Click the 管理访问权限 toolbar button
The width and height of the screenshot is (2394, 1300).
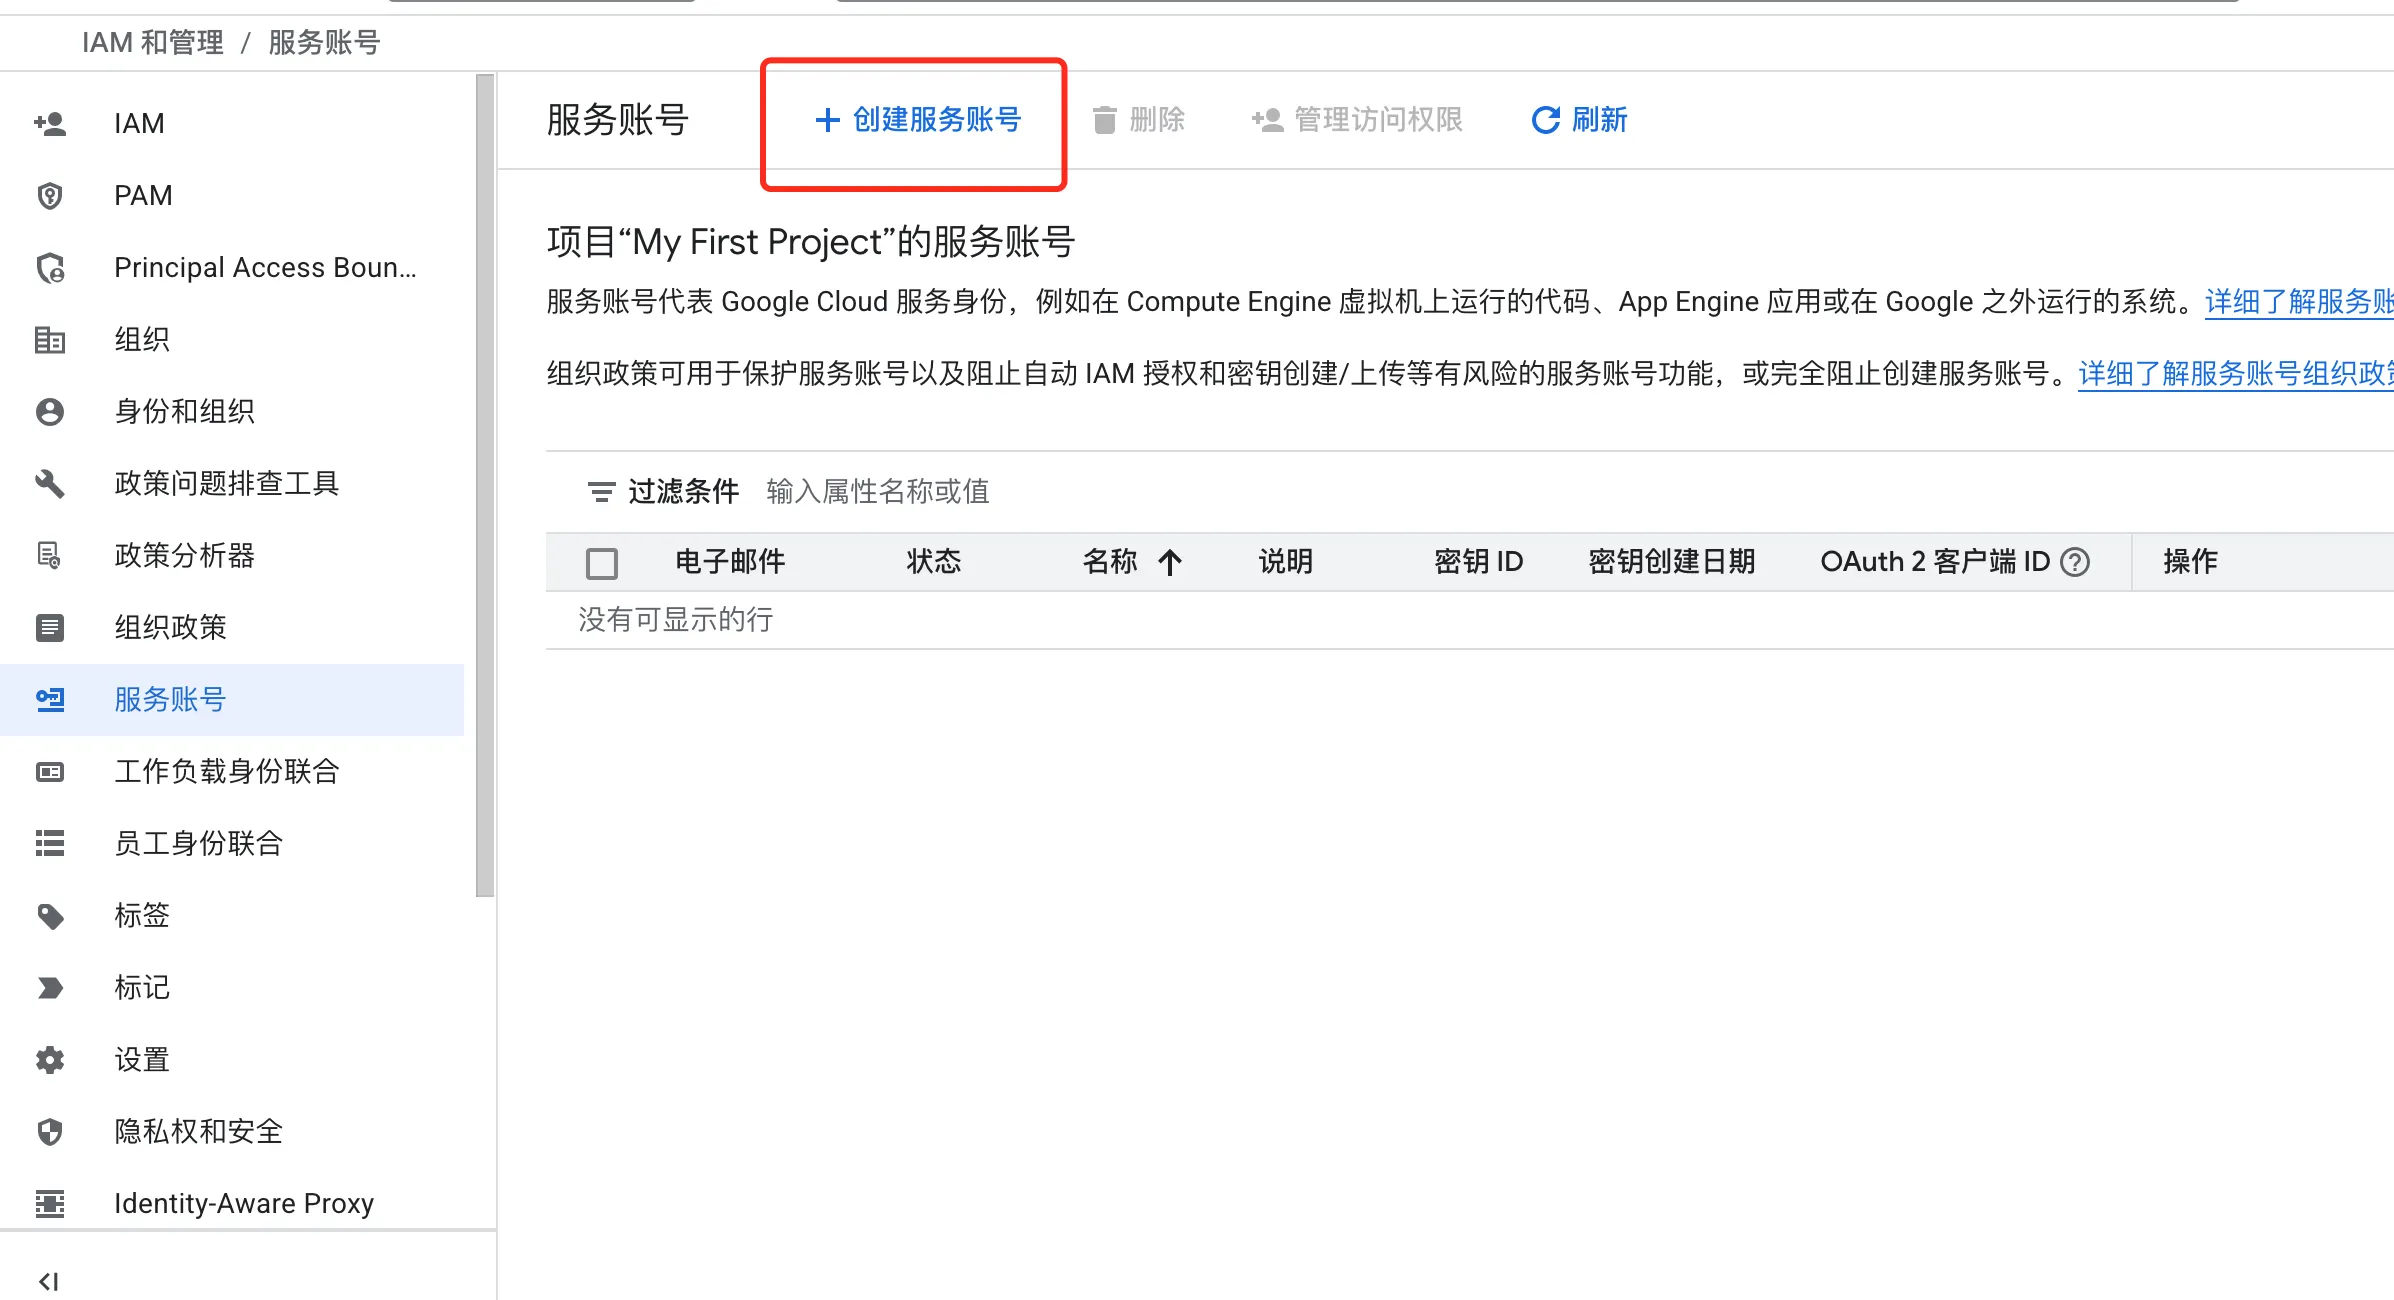(x=1358, y=120)
